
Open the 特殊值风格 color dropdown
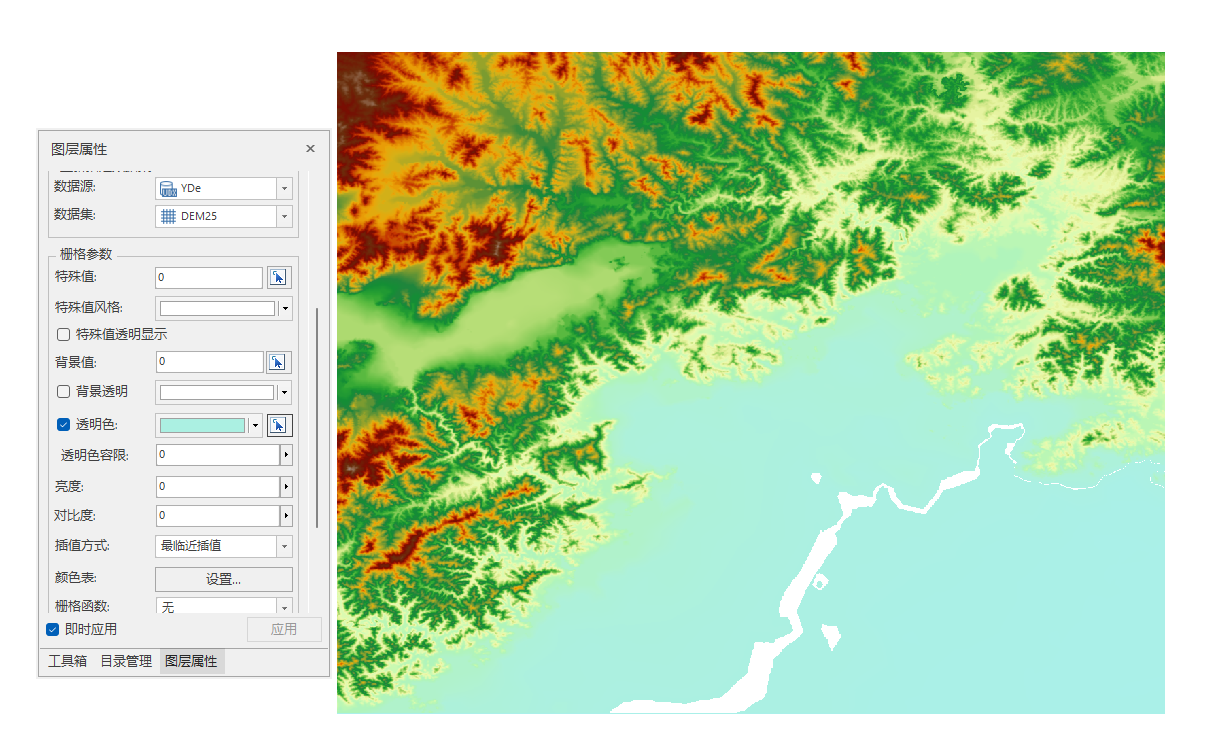click(x=285, y=308)
